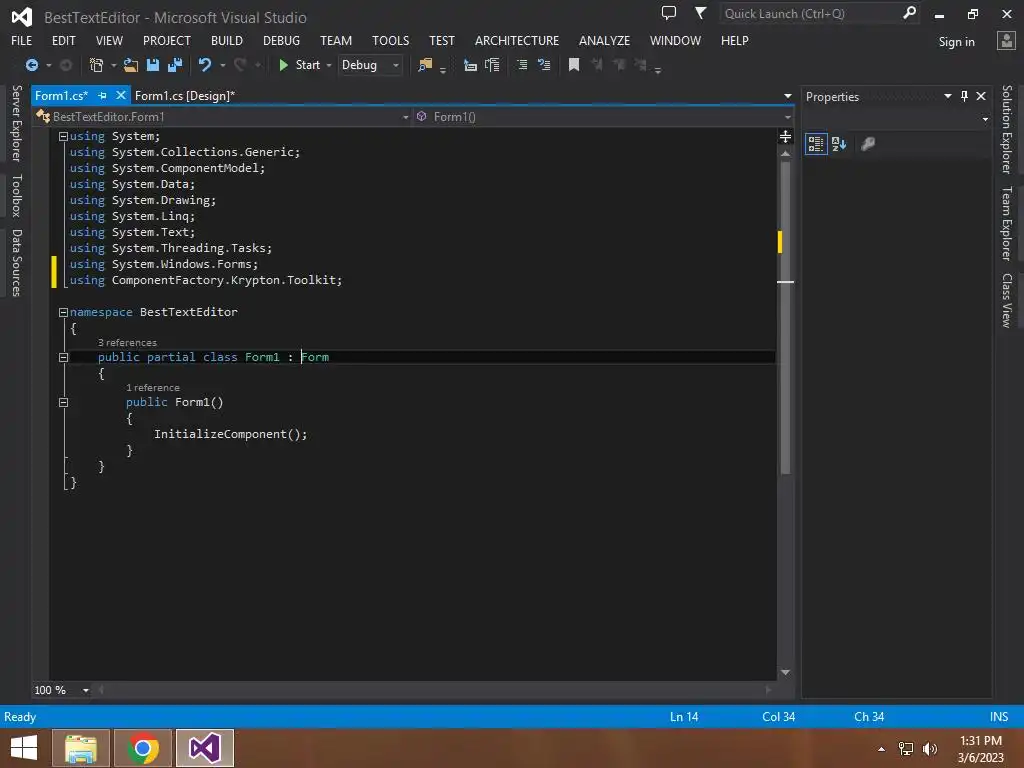The height and width of the screenshot is (768, 1024).
Task: Undo the last edit with the Undo icon
Action: 205,65
